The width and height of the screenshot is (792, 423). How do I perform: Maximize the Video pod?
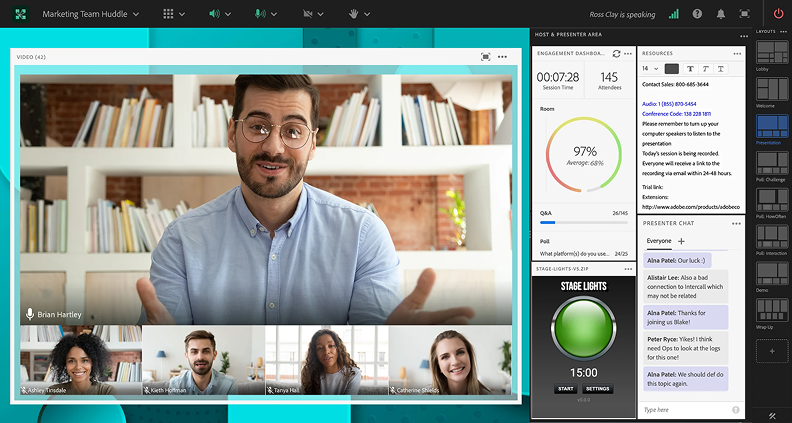pos(485,57)
